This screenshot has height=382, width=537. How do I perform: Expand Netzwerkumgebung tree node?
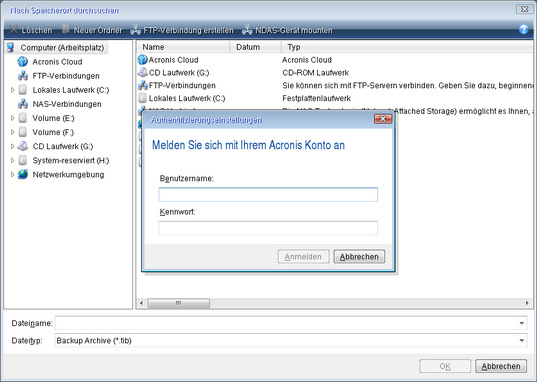coord(12,174)
